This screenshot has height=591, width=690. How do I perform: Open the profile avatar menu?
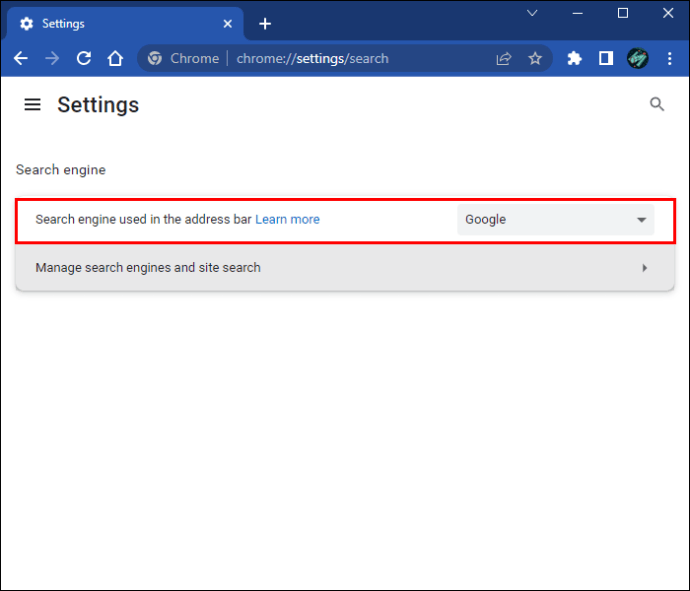click(638, 59)
